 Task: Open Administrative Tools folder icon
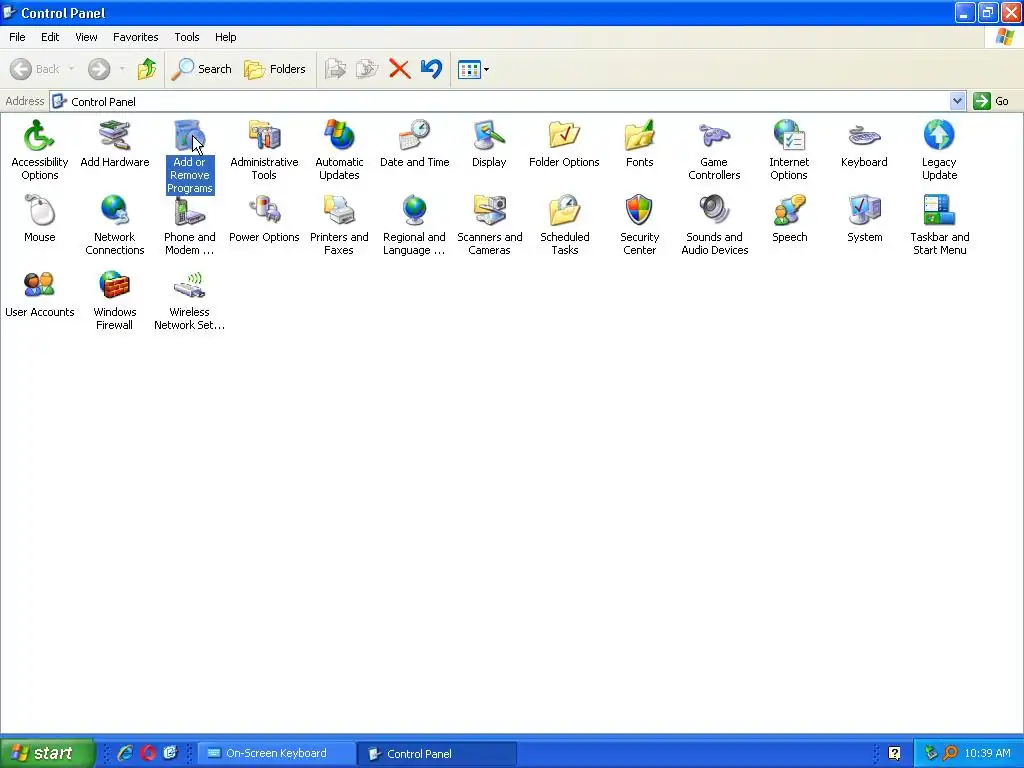[x=264, y=150]
